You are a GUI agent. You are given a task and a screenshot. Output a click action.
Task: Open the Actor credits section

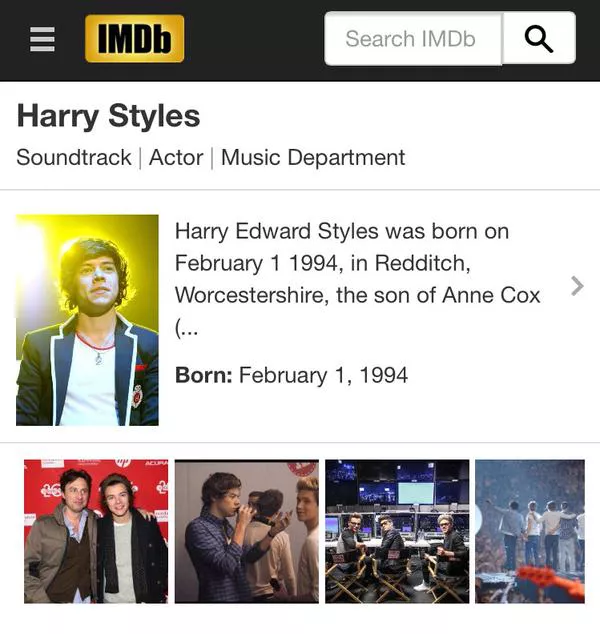[x=176, y=157]
